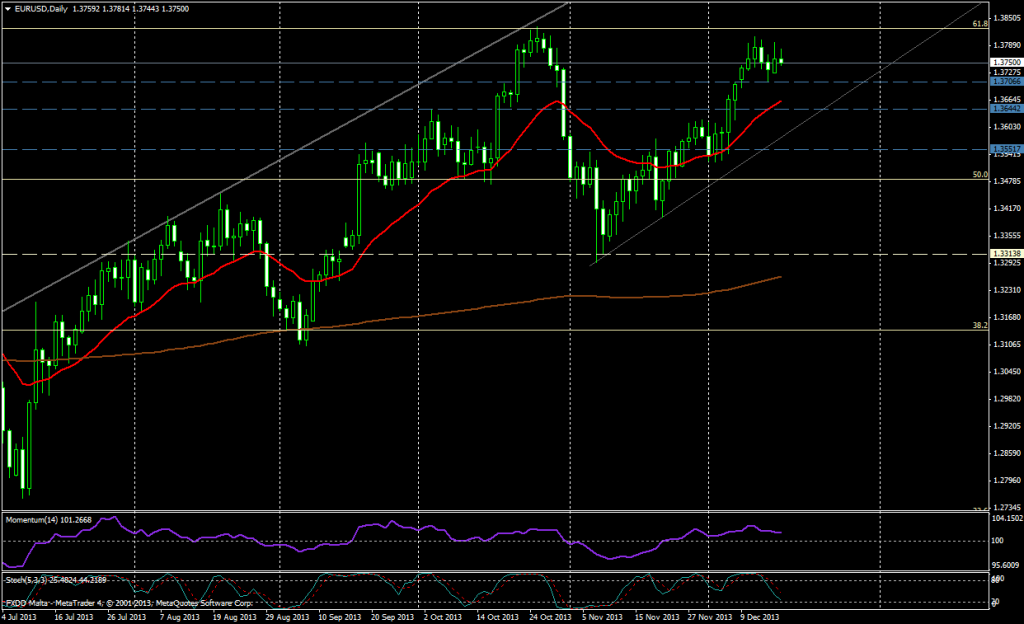Select the 9 Dec 2013 date label

[x=758, y=617]
